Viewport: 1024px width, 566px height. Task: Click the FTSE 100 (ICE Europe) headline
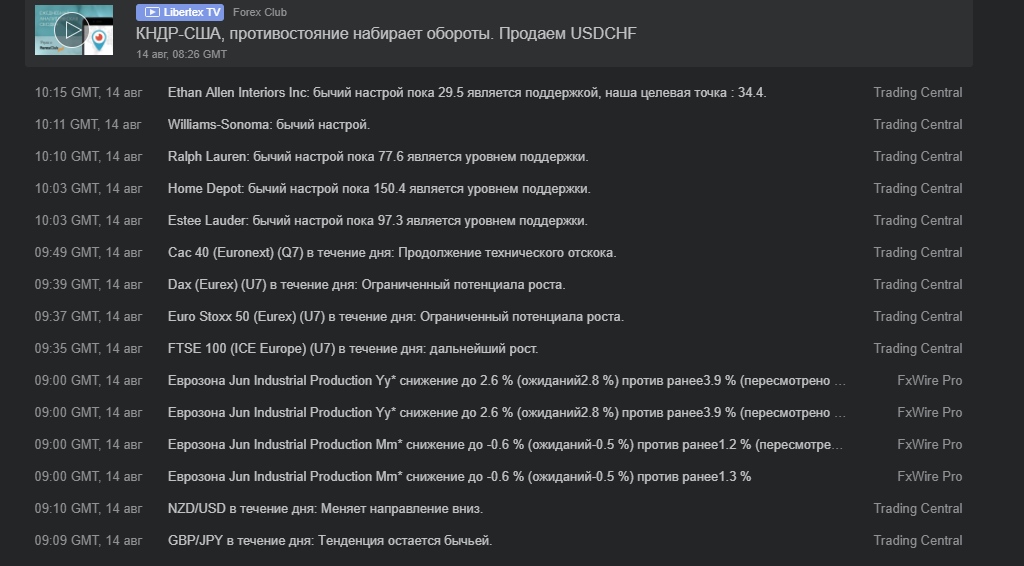353,348
